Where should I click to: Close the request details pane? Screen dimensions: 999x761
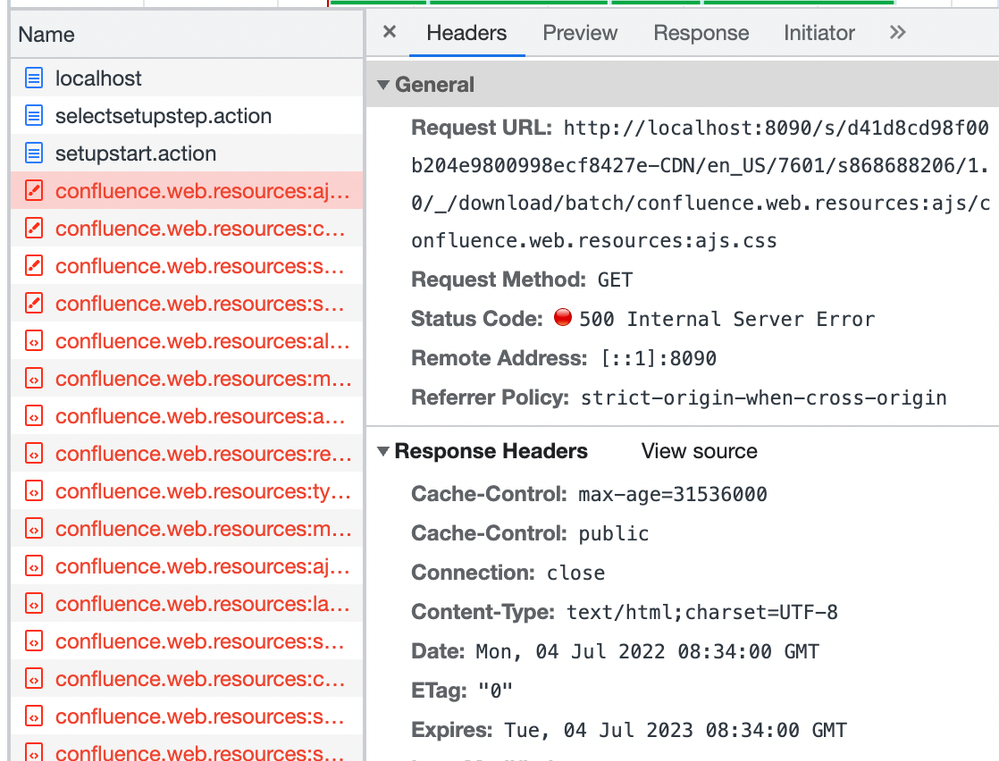click(390, 32)
